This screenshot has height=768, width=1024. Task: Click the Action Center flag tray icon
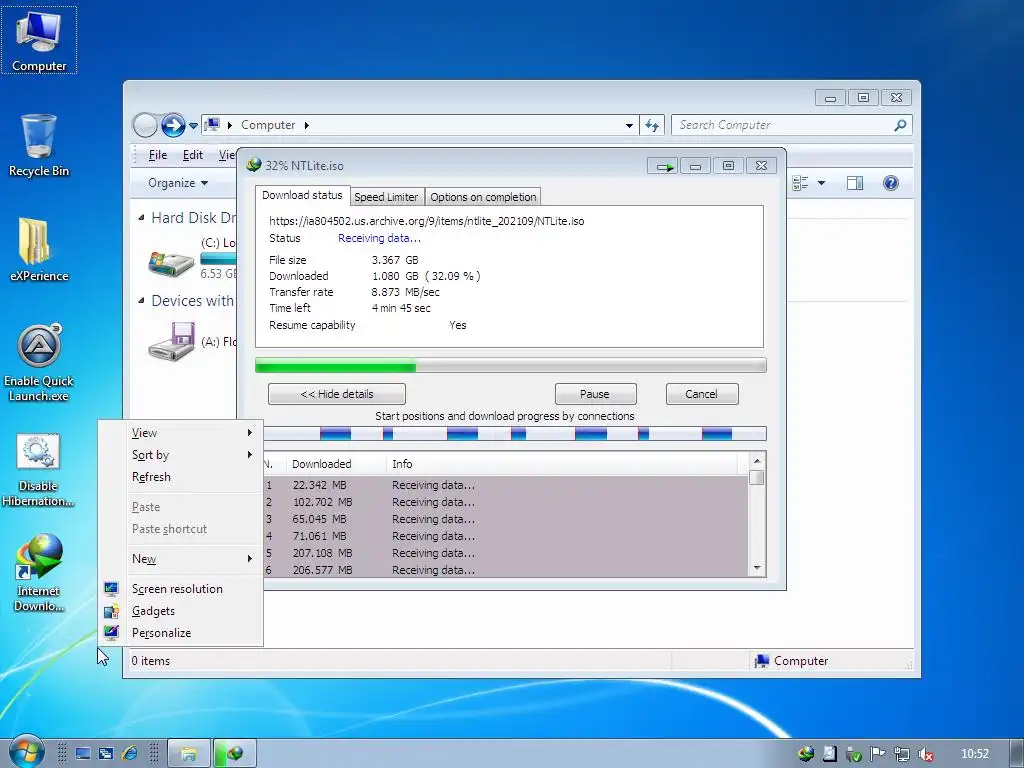coord(877,754)
